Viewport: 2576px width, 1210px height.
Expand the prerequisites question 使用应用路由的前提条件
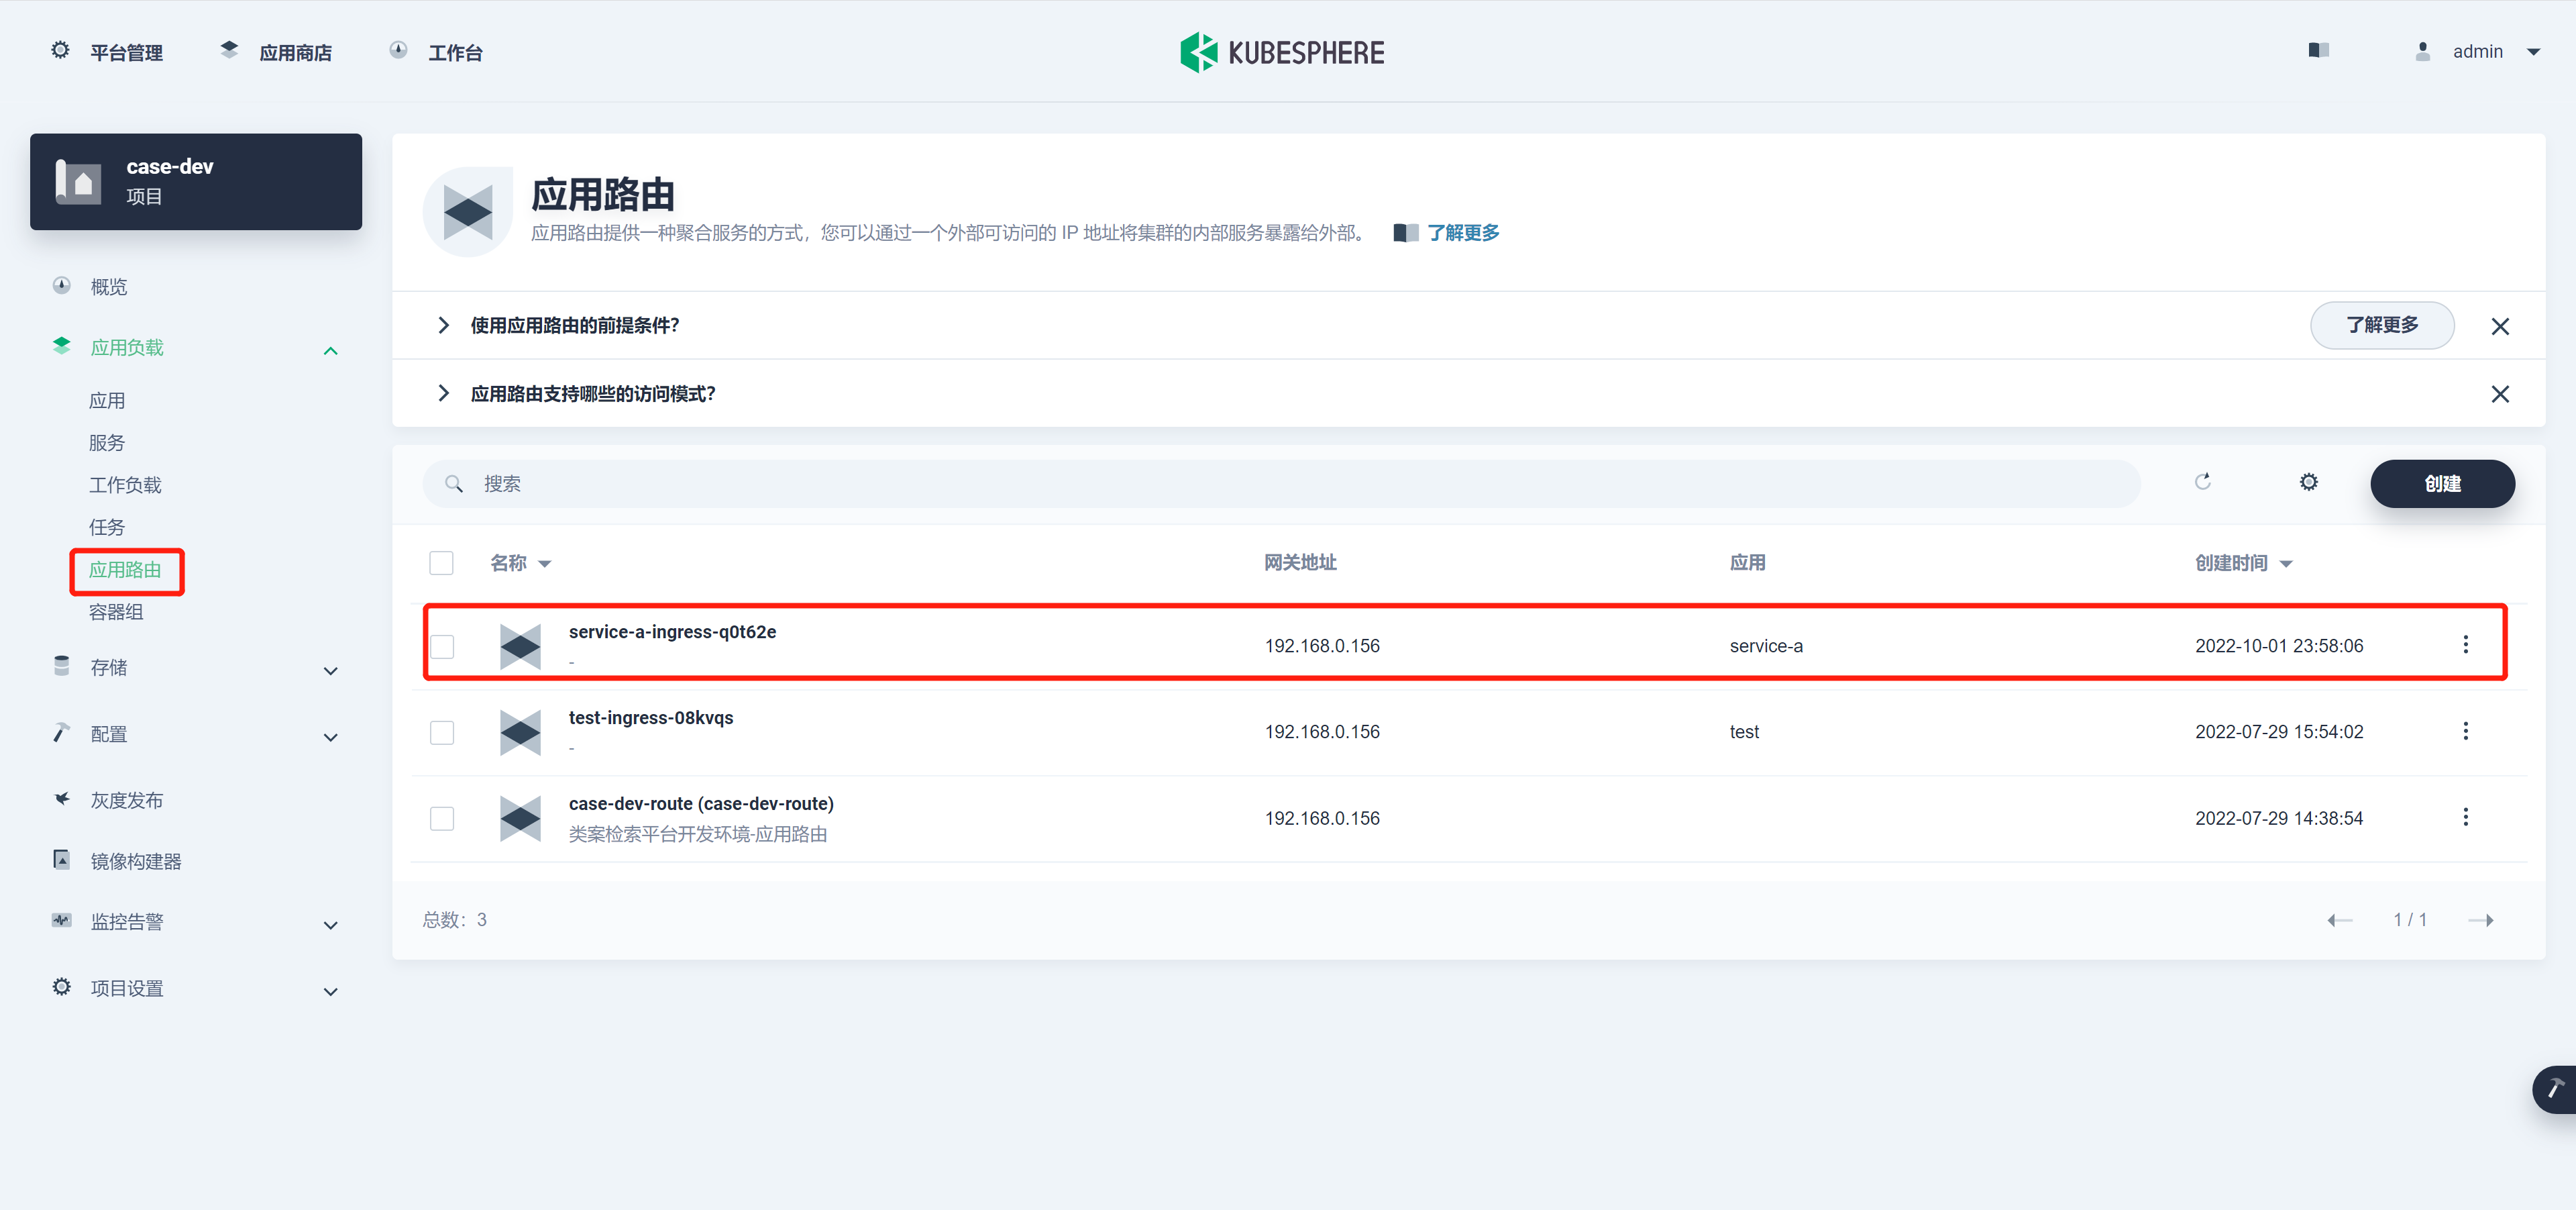pyautogui.click(x=575, y=325)
